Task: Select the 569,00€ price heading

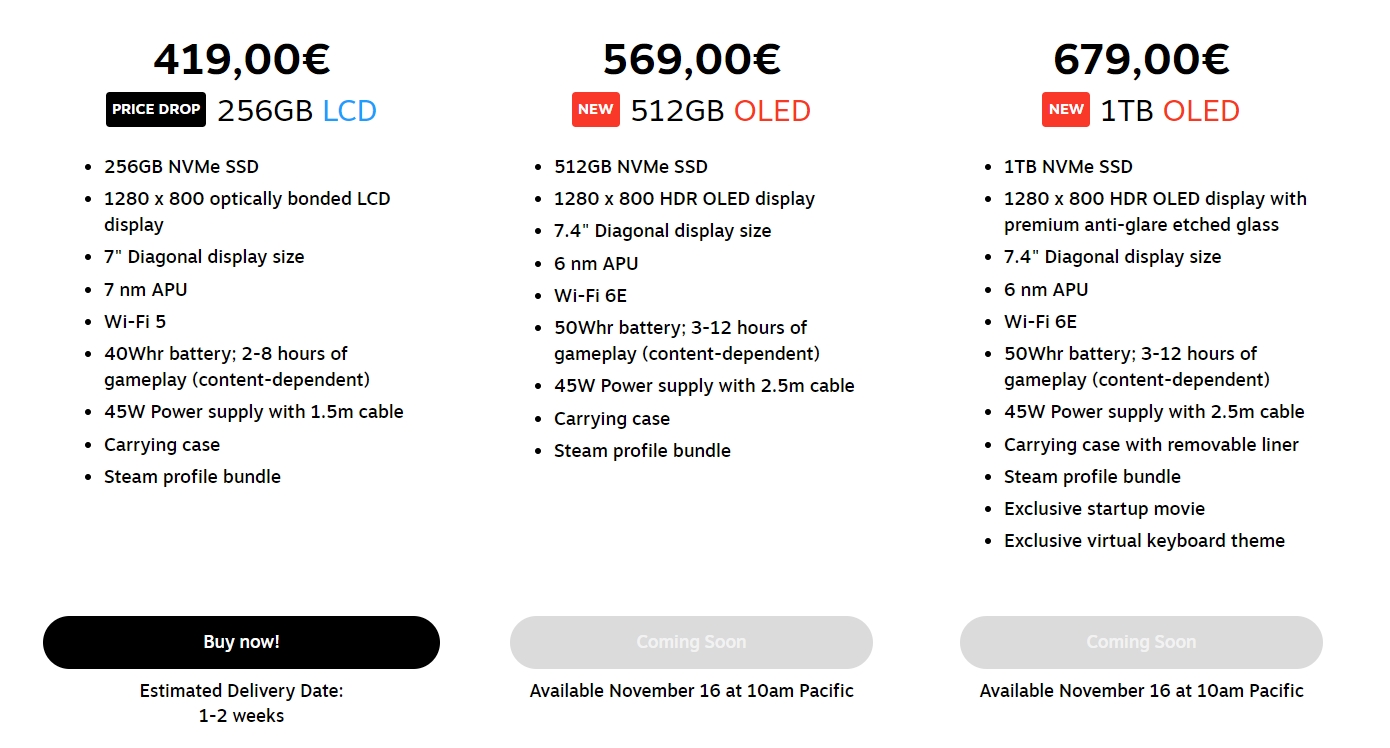Action: click(691, 60)
